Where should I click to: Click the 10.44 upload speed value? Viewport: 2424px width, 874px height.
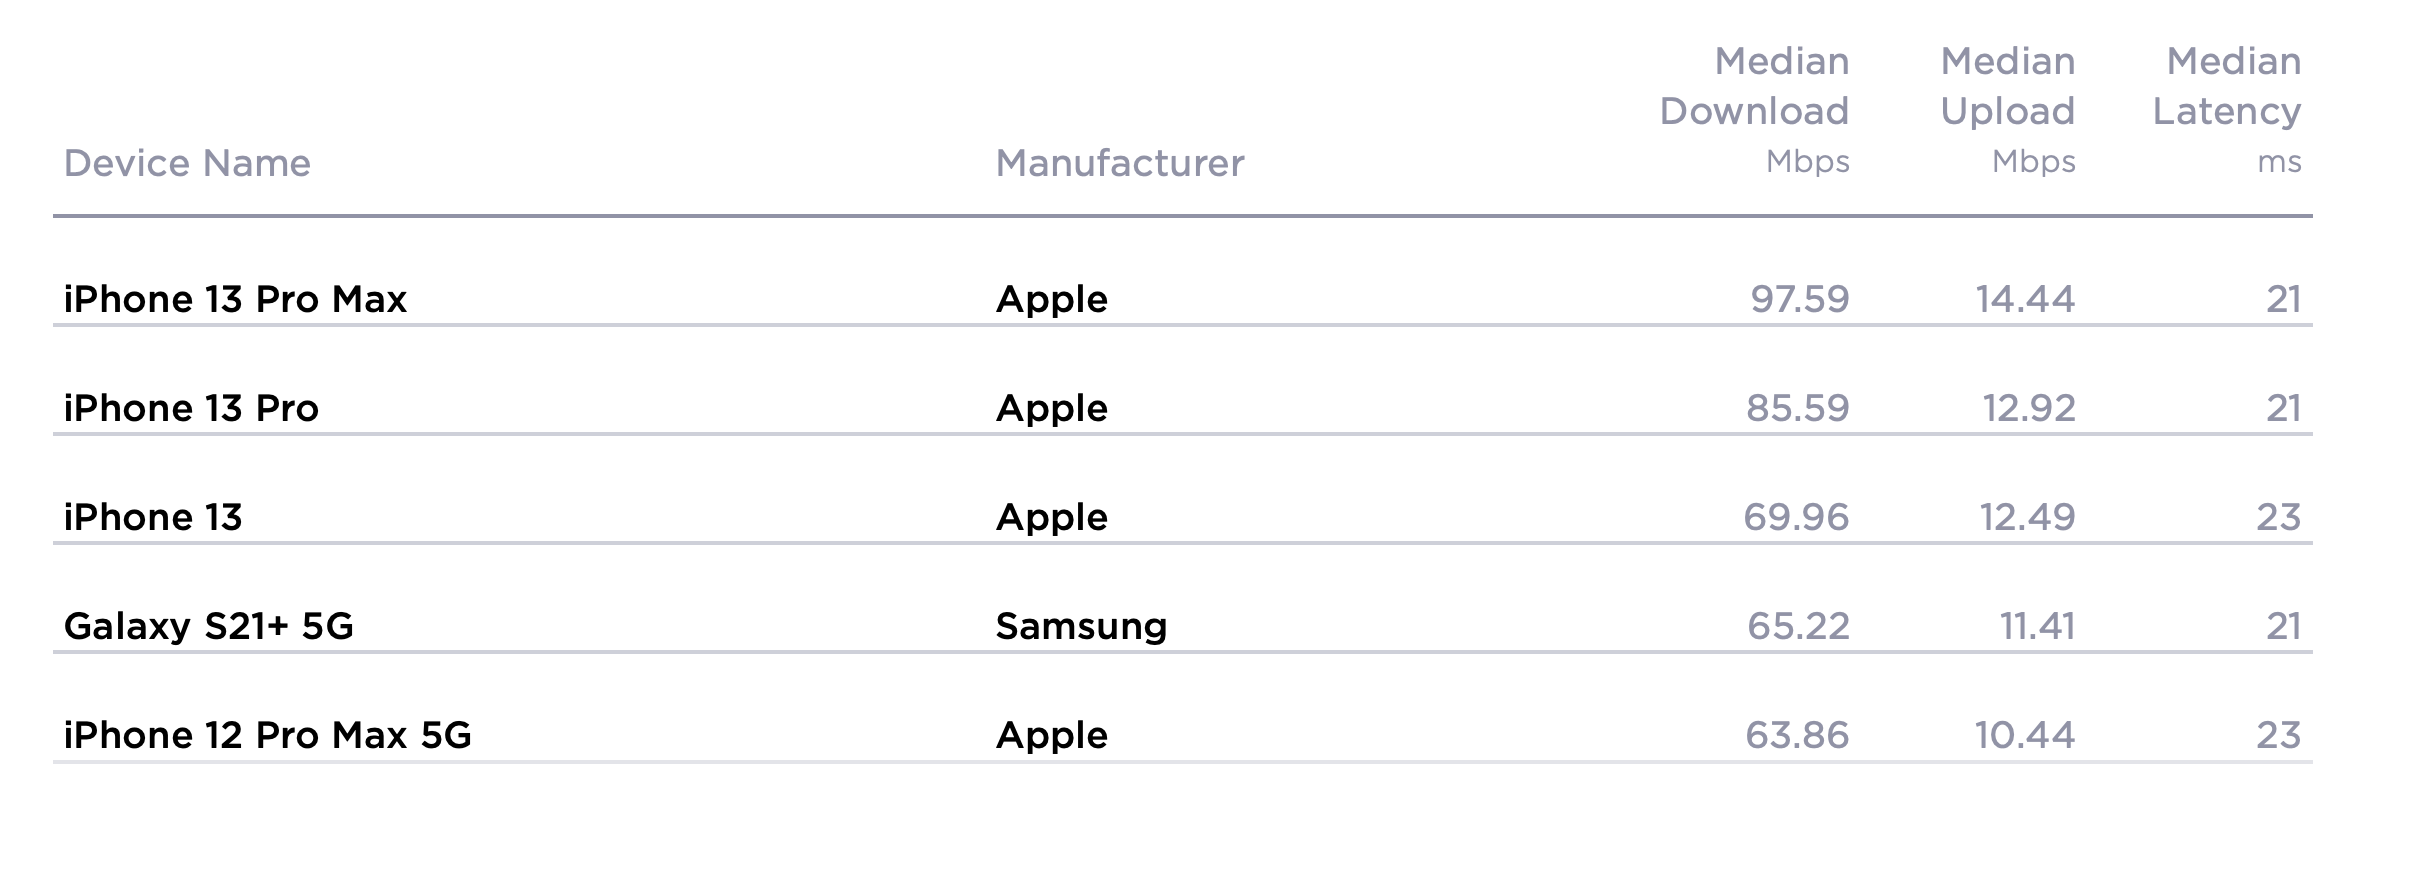tap(2025, 735)
